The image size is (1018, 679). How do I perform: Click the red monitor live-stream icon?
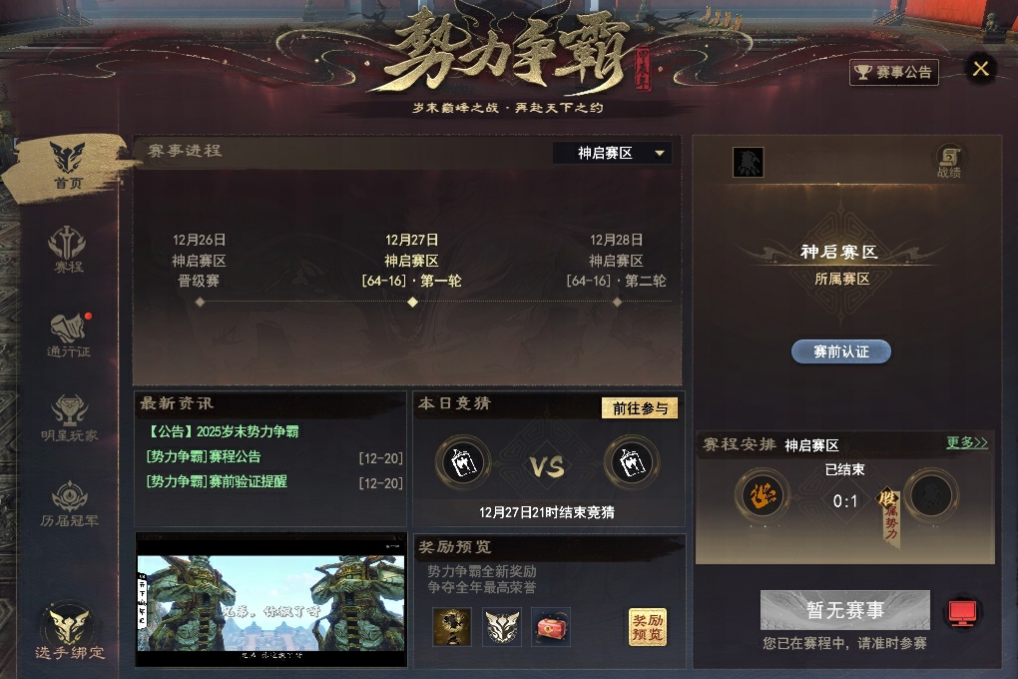coord(962,612)
